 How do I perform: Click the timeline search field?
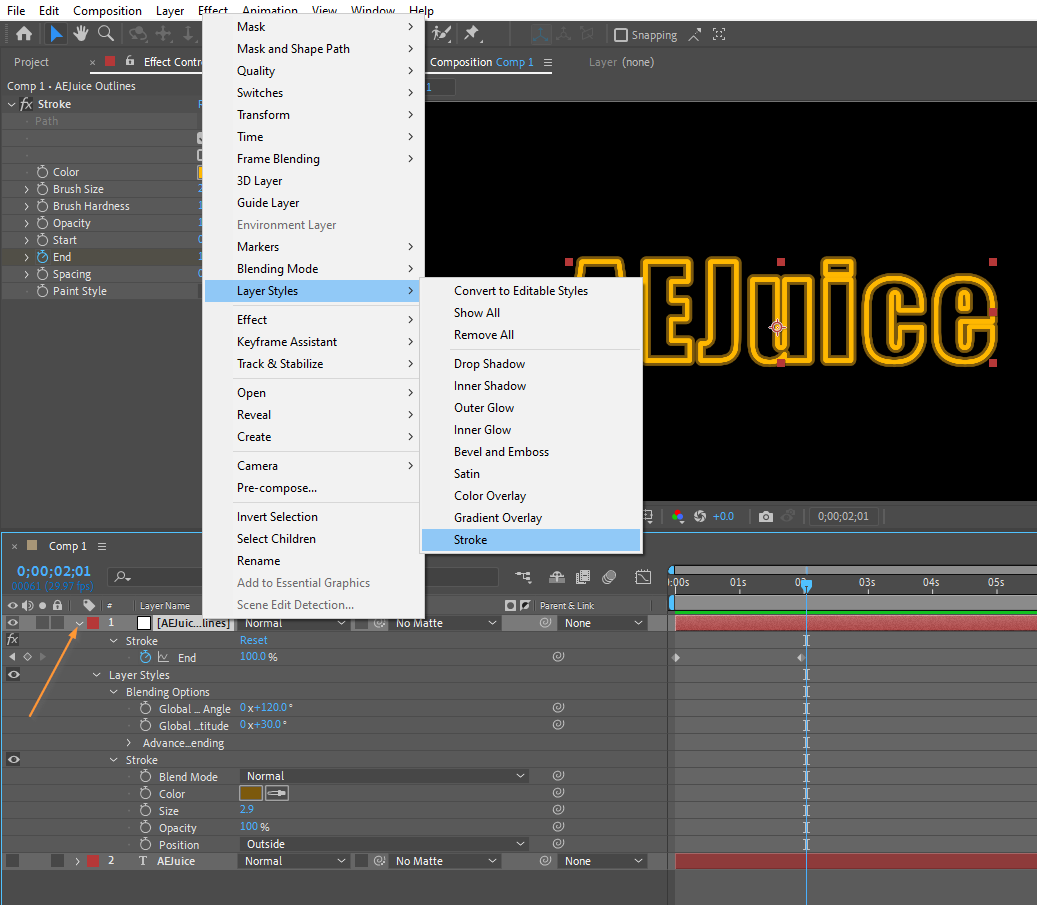(x=155, y=577)
